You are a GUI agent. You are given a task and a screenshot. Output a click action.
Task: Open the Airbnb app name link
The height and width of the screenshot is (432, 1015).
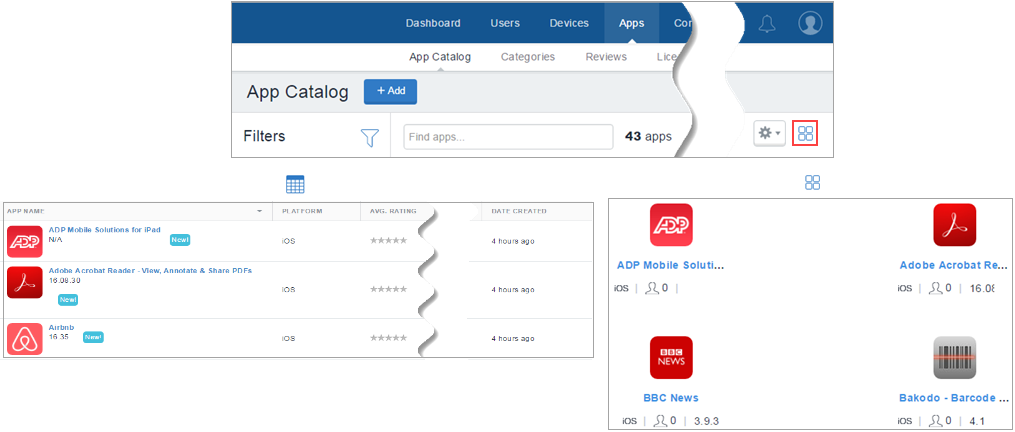pos(62,327)
